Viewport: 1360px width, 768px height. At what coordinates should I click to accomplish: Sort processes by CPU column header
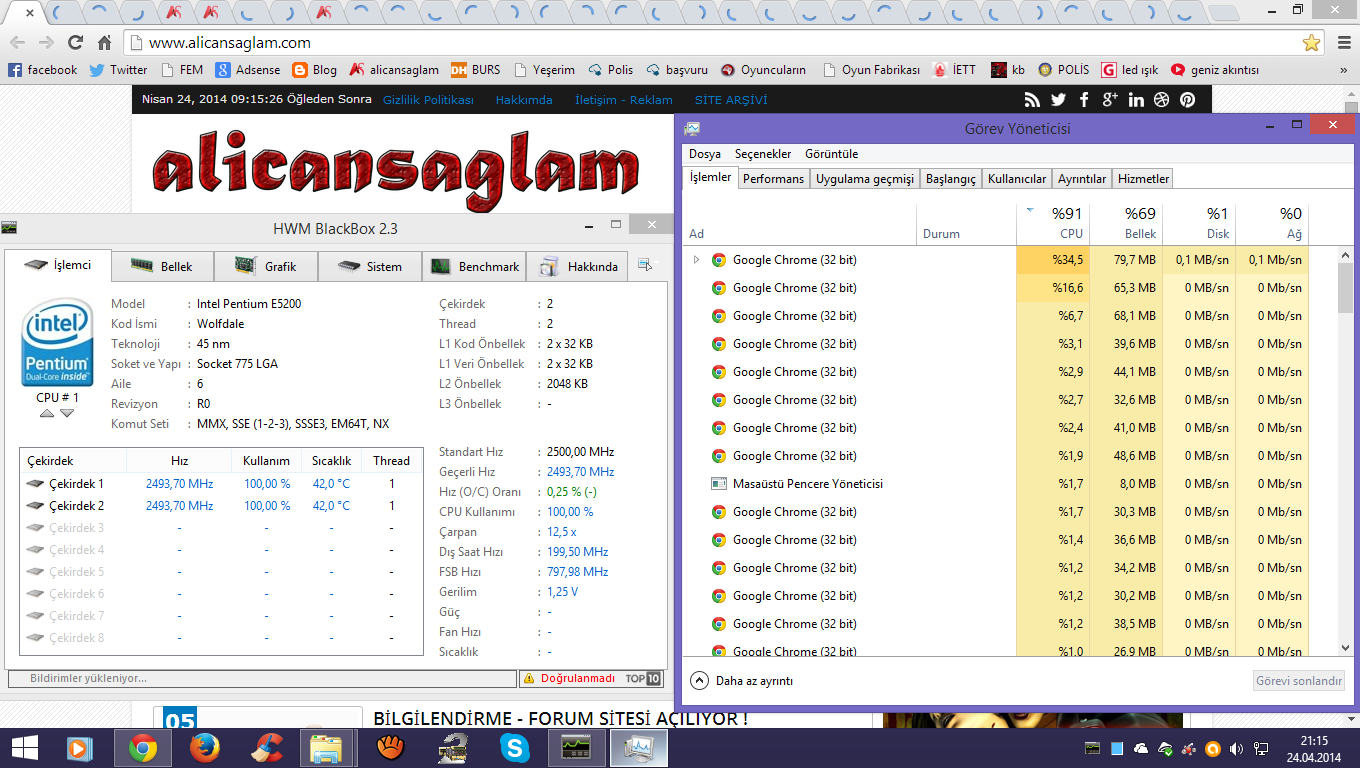click(x=1053, y=224)
